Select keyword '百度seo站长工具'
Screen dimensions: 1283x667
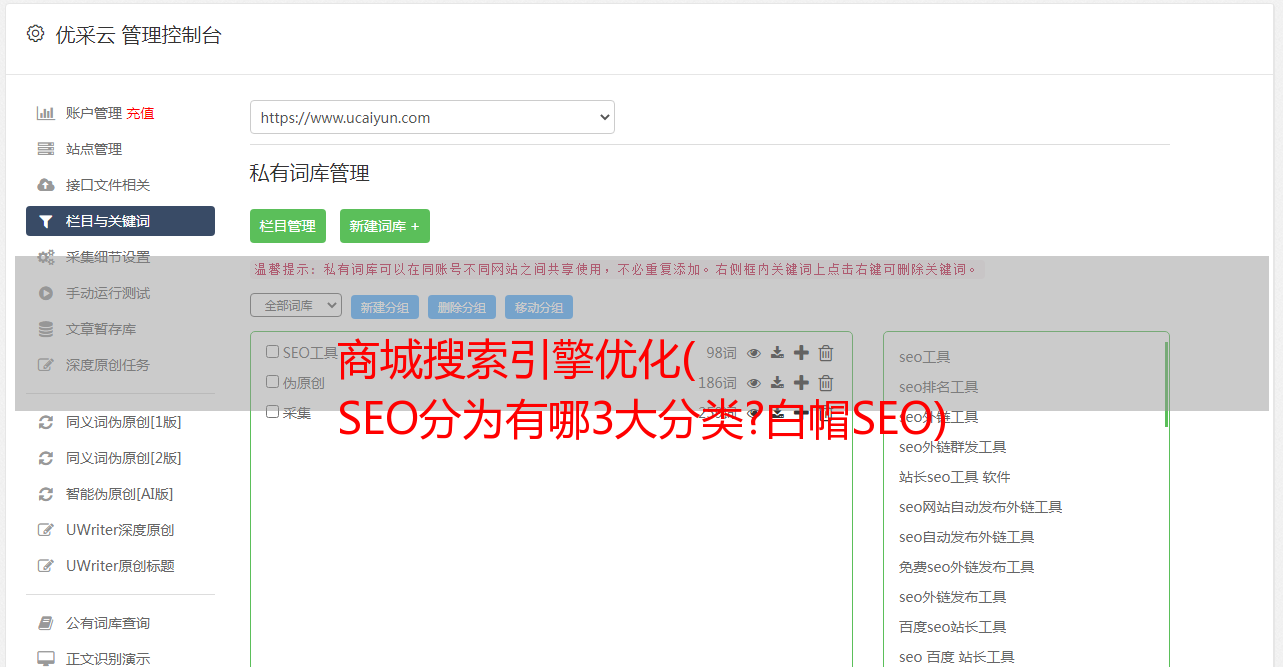pyautogui.click(x=953, y=627)
